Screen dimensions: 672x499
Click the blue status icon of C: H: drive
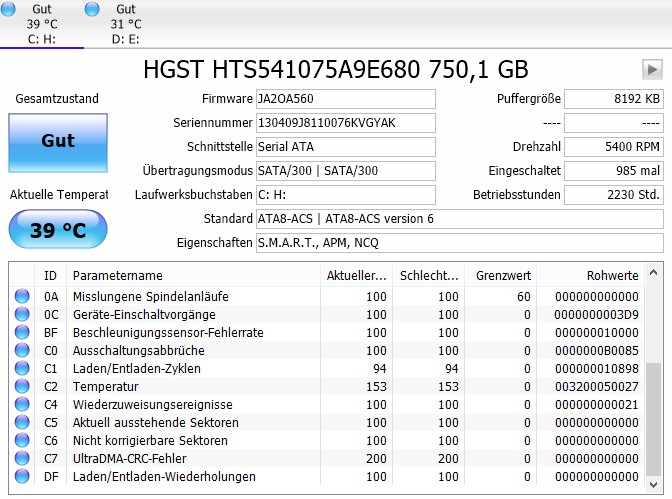(8, 9)
